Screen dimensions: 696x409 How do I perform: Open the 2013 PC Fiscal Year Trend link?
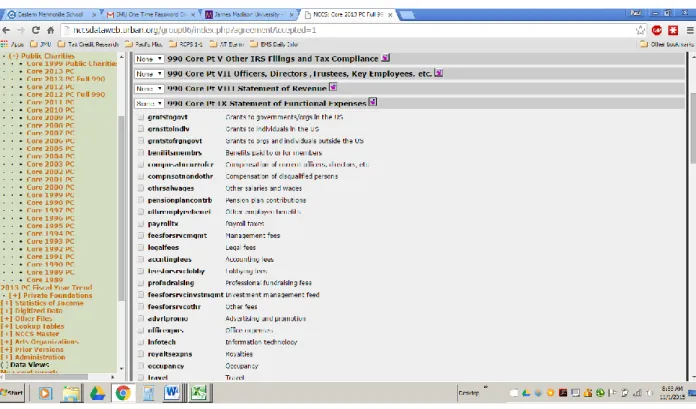click(46, 288)
